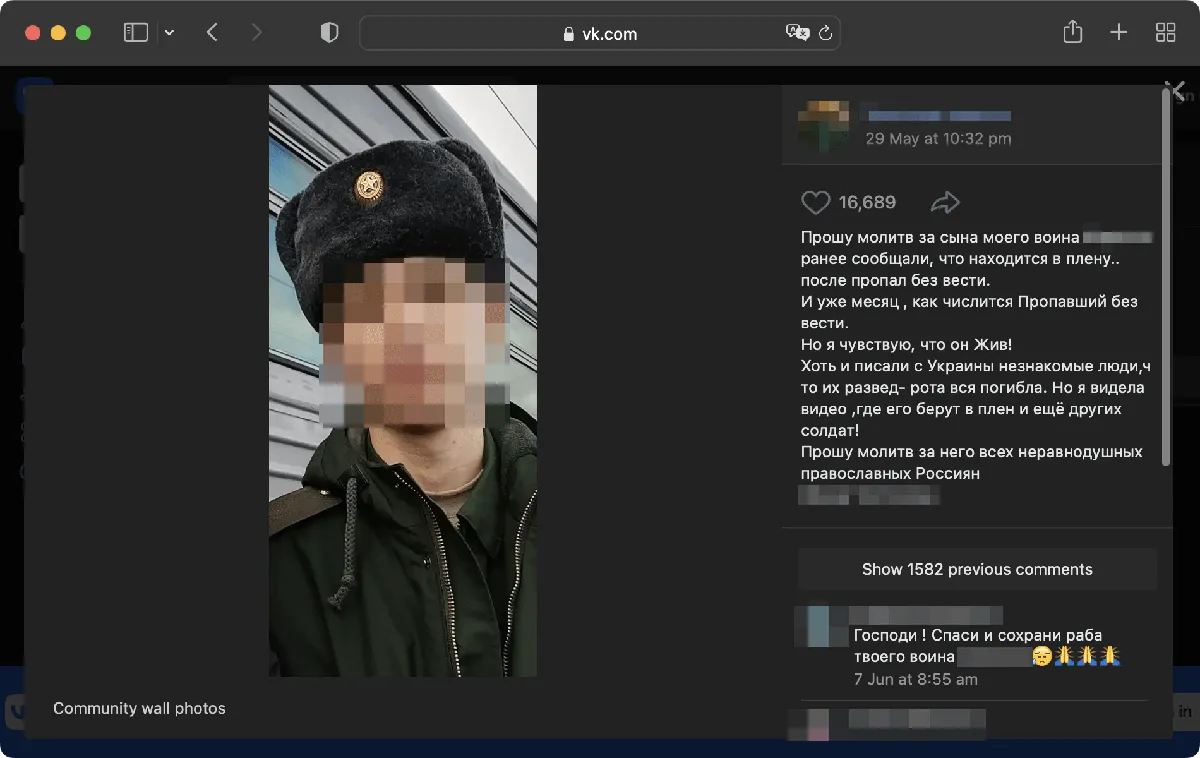Image resolution: width=1200 pixels, height=758 pixels.
Task: Open the Safari share sheet icon
Action: pyautogui.click(x=1073, y=32)
